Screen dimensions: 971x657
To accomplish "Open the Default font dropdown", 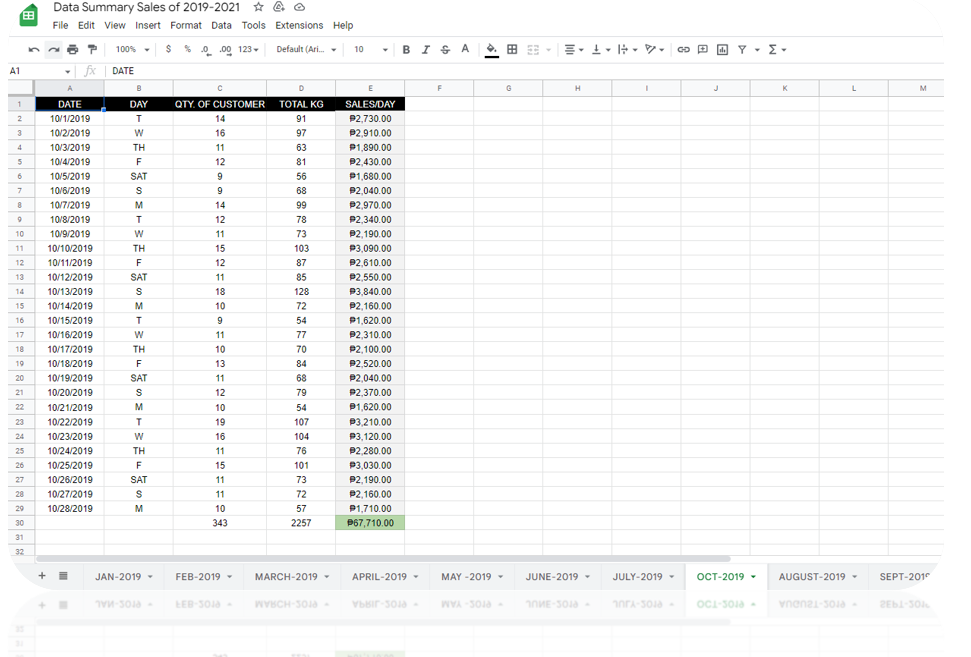I will click(x=306, y=50).
